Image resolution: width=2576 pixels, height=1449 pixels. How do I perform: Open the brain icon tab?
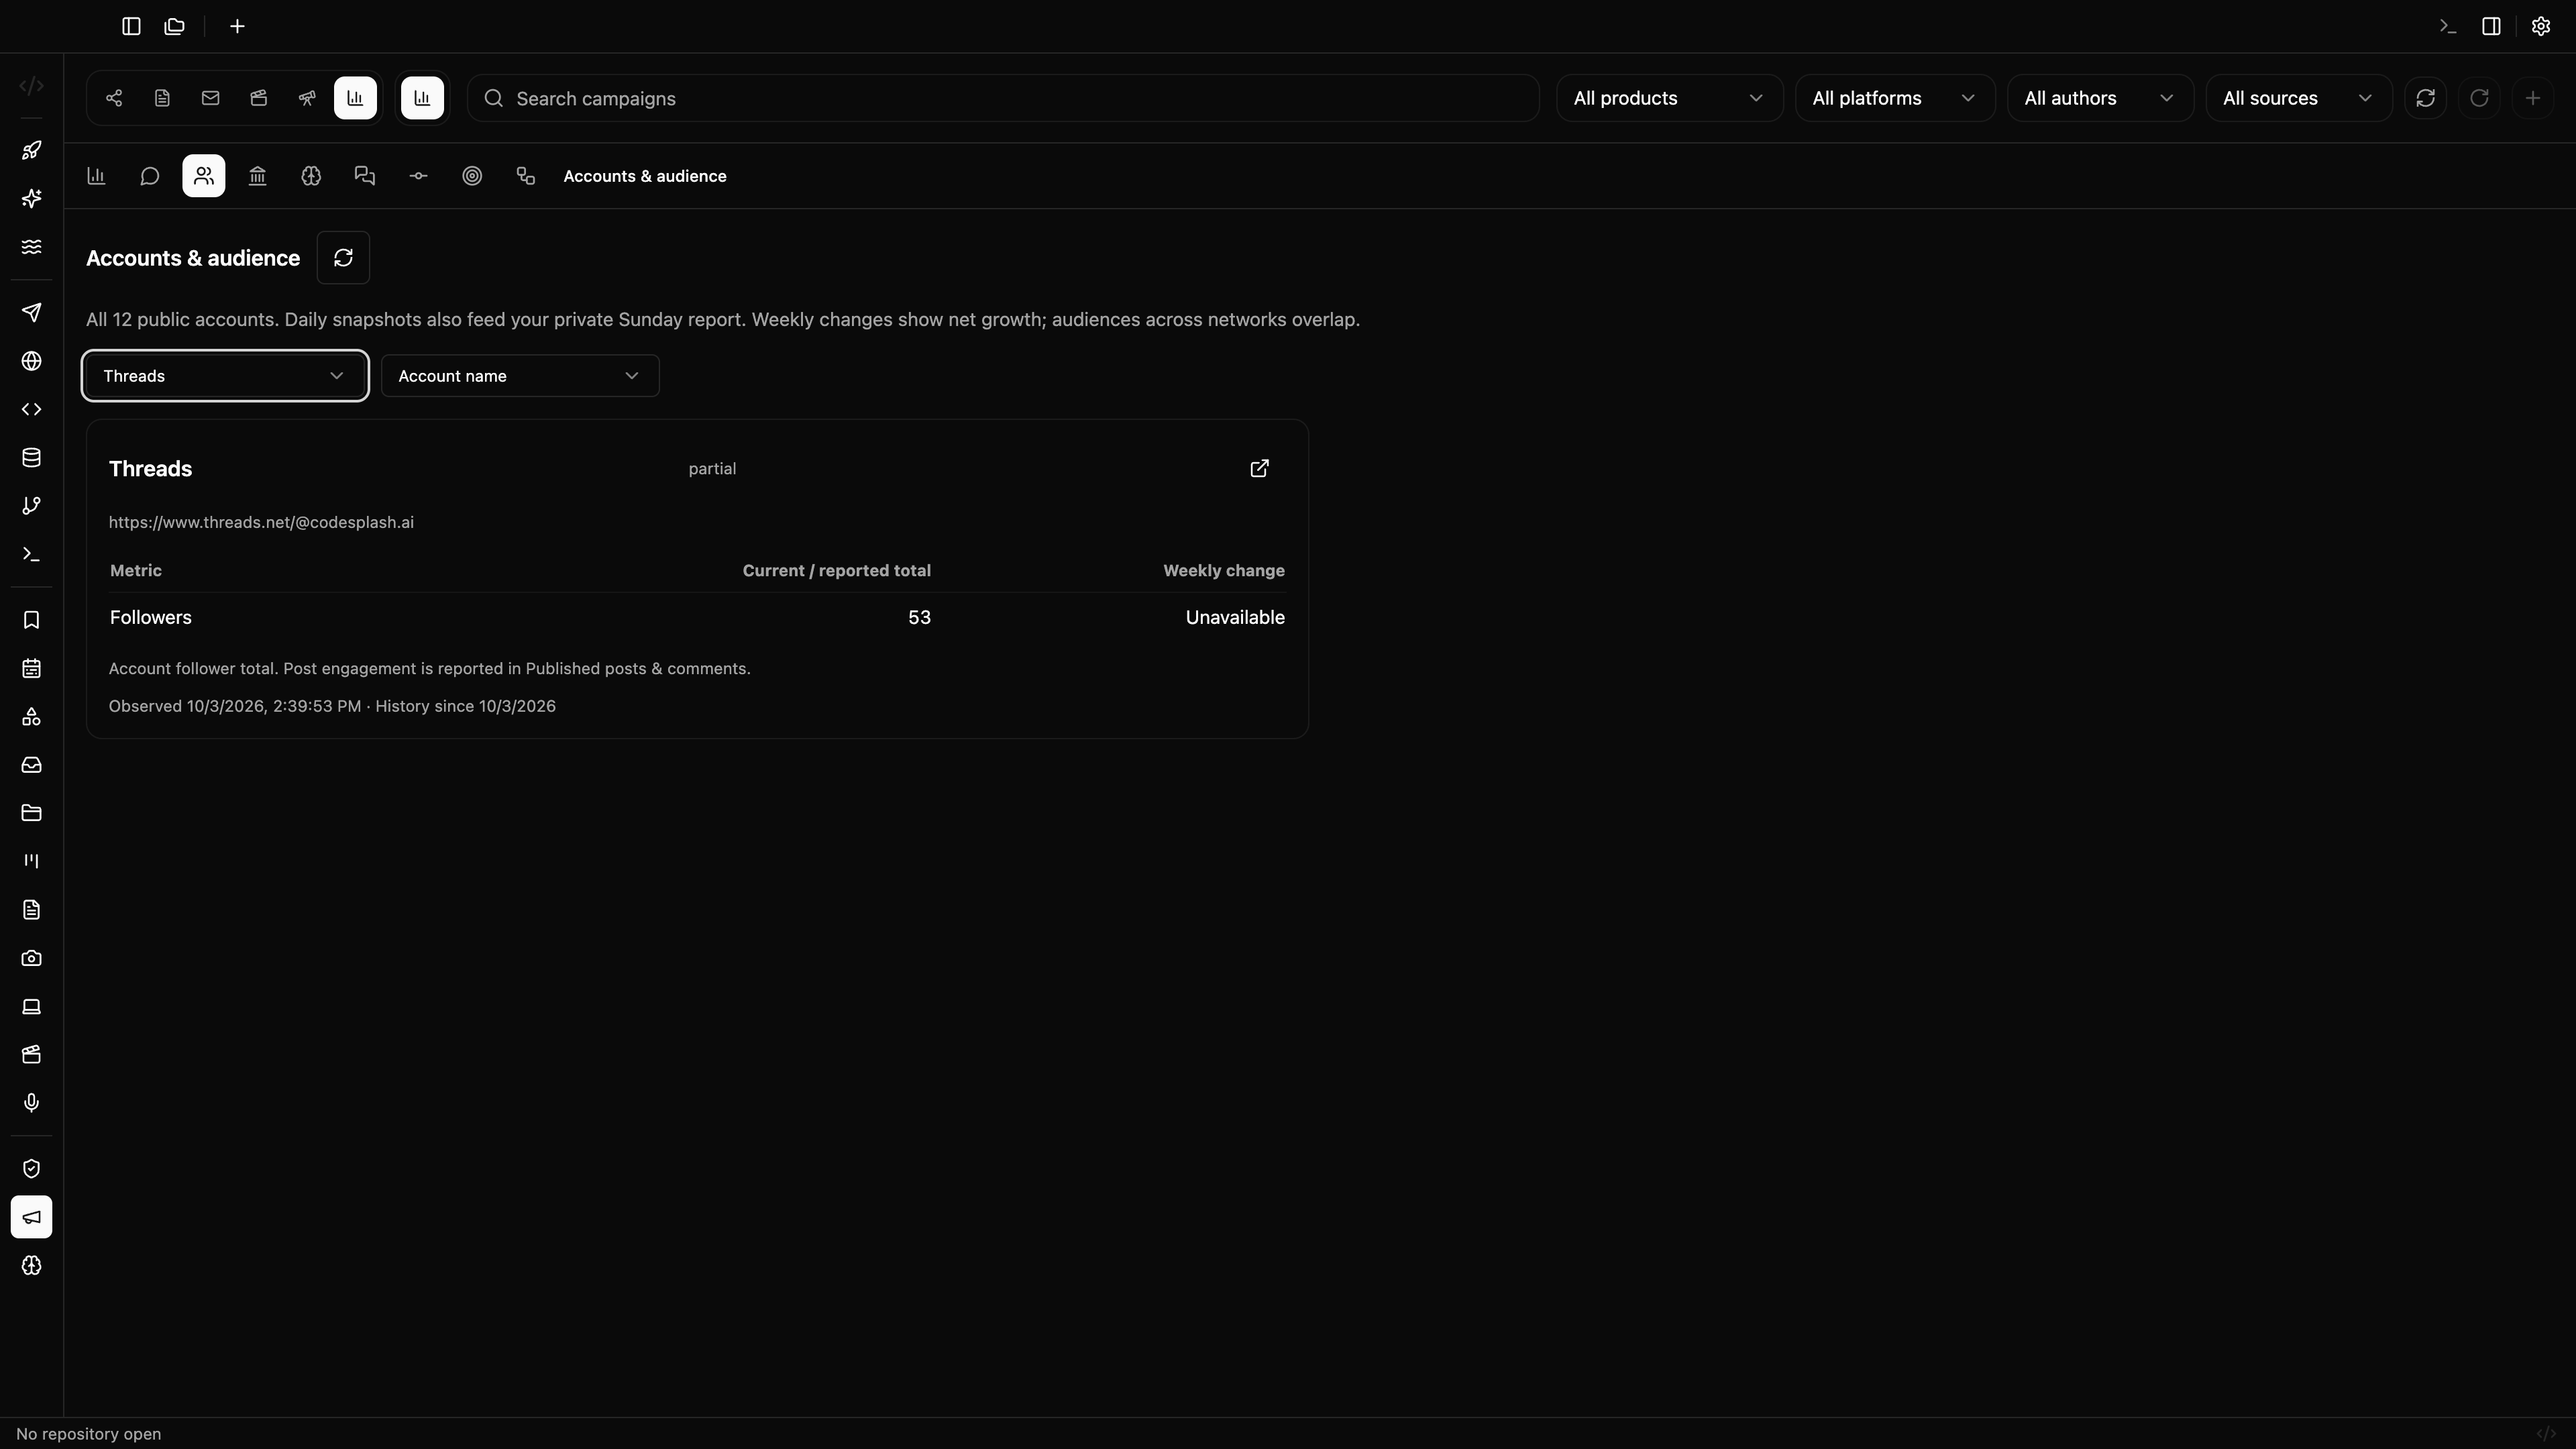pos(311,176)
